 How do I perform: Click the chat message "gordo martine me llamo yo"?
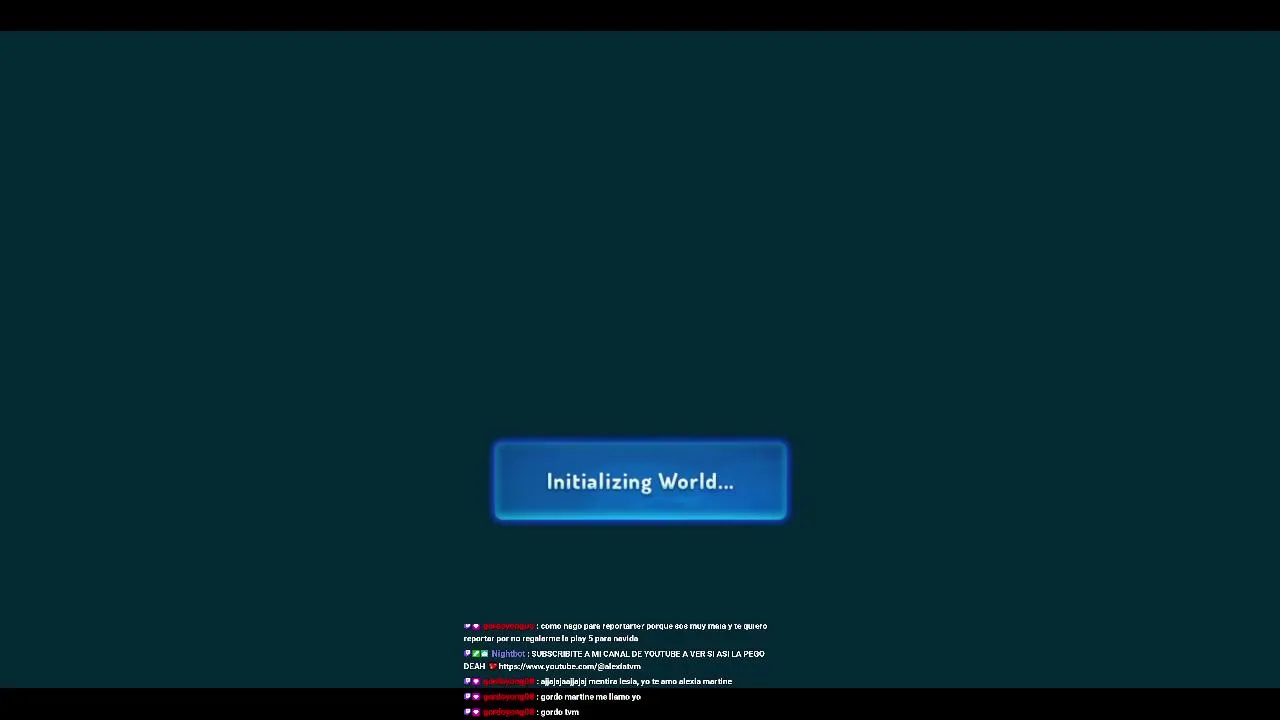point(590,697)
